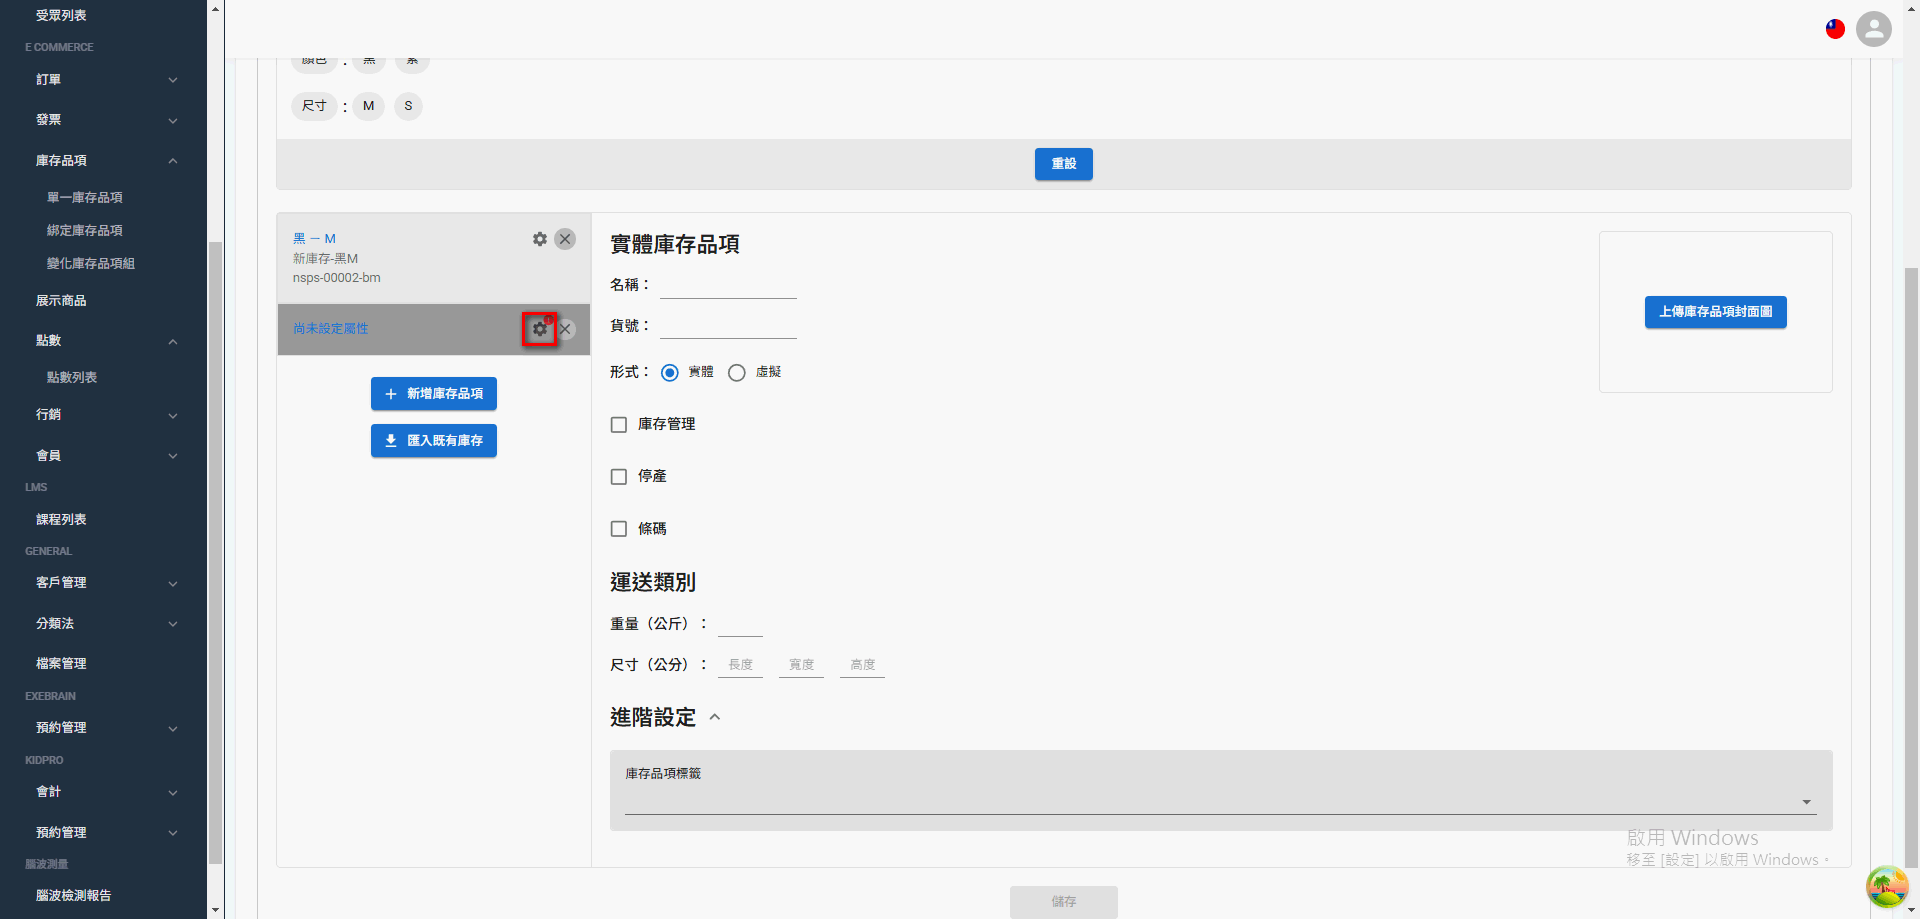
Task: Expand the 分類法 sidebar menu
Action: 173,624
